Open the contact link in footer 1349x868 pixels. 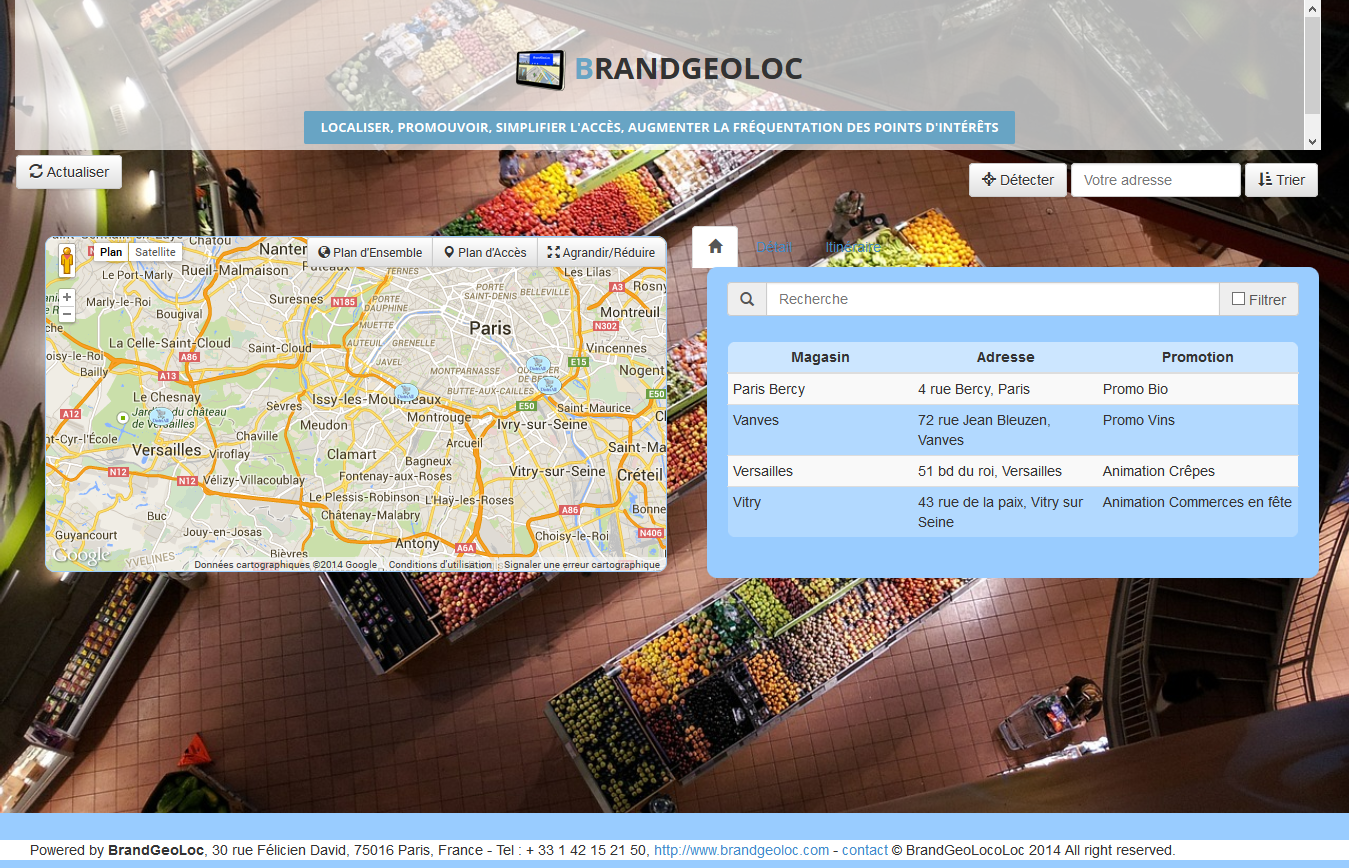865,850
